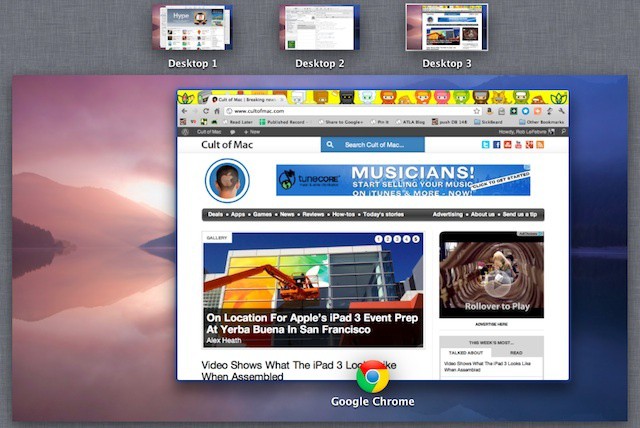Open the Other Bookmarks folder
This screenshot has width=640, height=428.
[543, 121]
